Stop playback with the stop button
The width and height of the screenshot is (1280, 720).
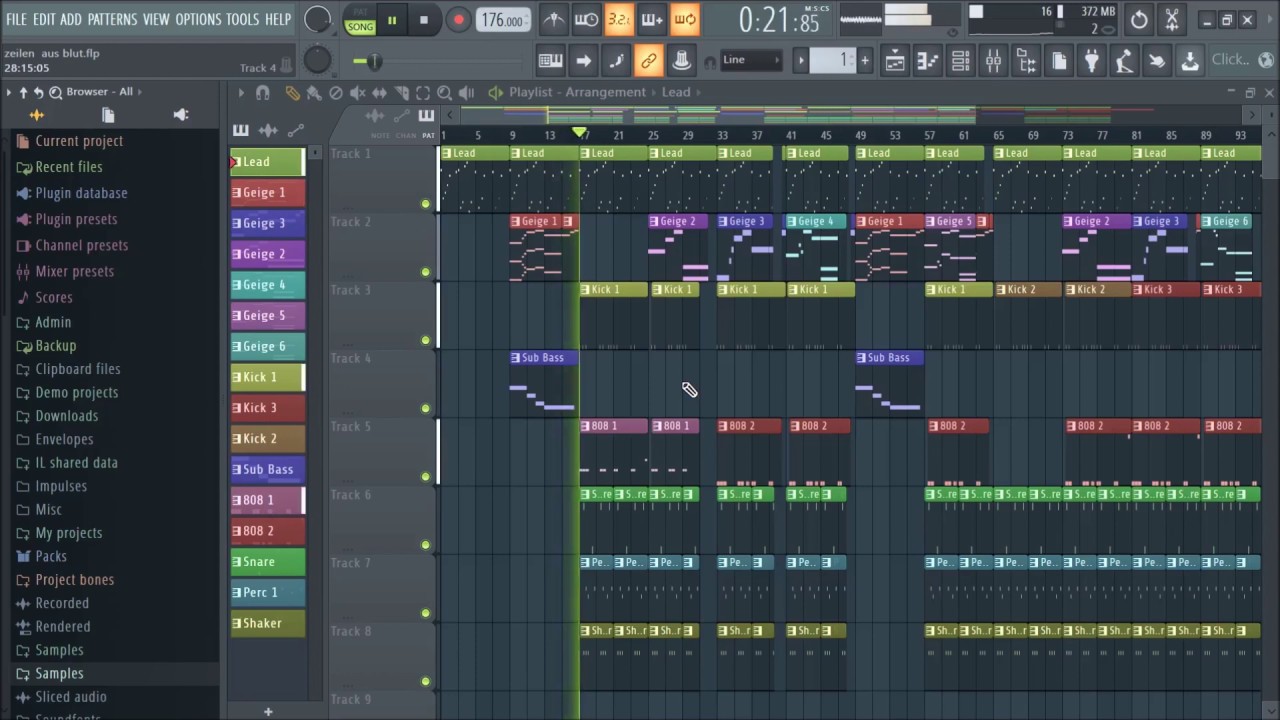(x=424, y=20)
